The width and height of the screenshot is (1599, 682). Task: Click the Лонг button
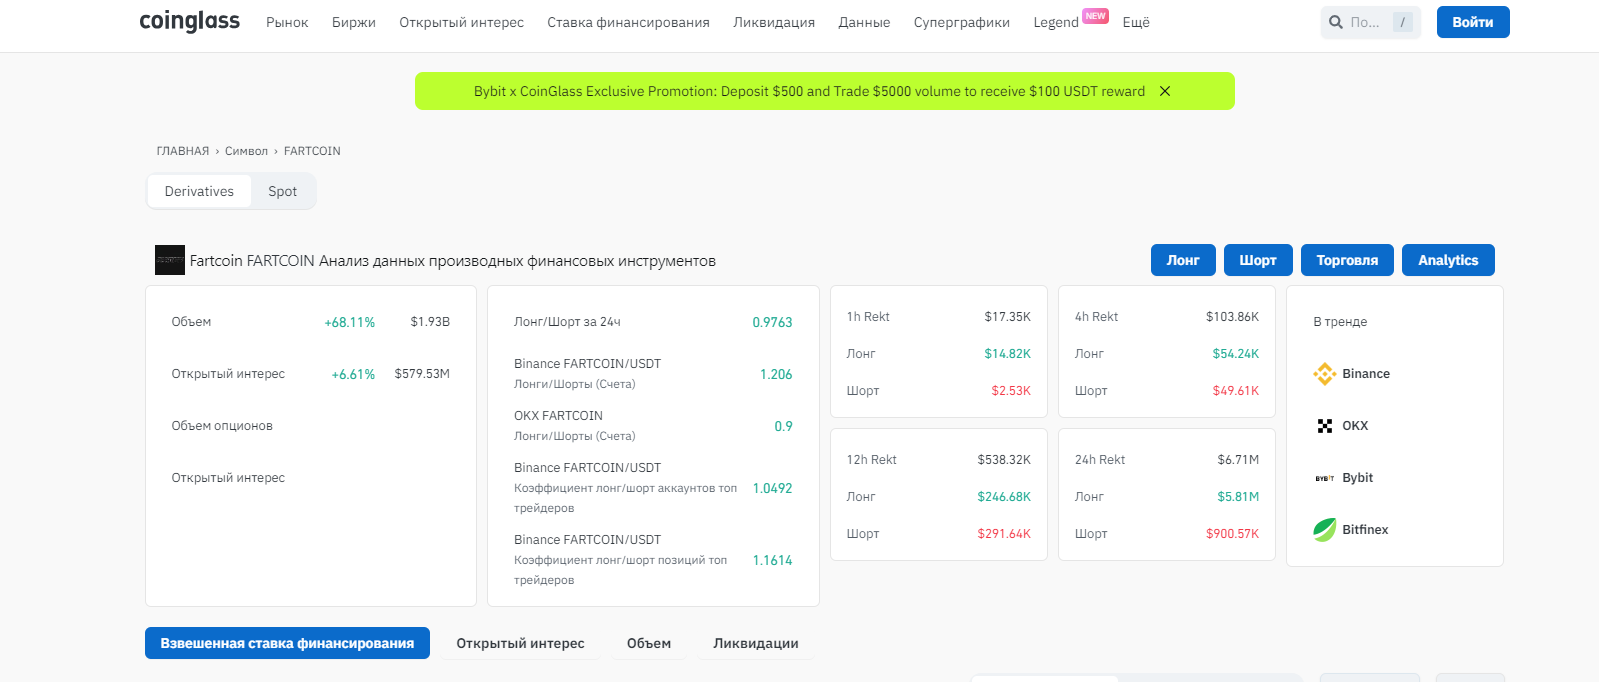[x=1183, y=260]
